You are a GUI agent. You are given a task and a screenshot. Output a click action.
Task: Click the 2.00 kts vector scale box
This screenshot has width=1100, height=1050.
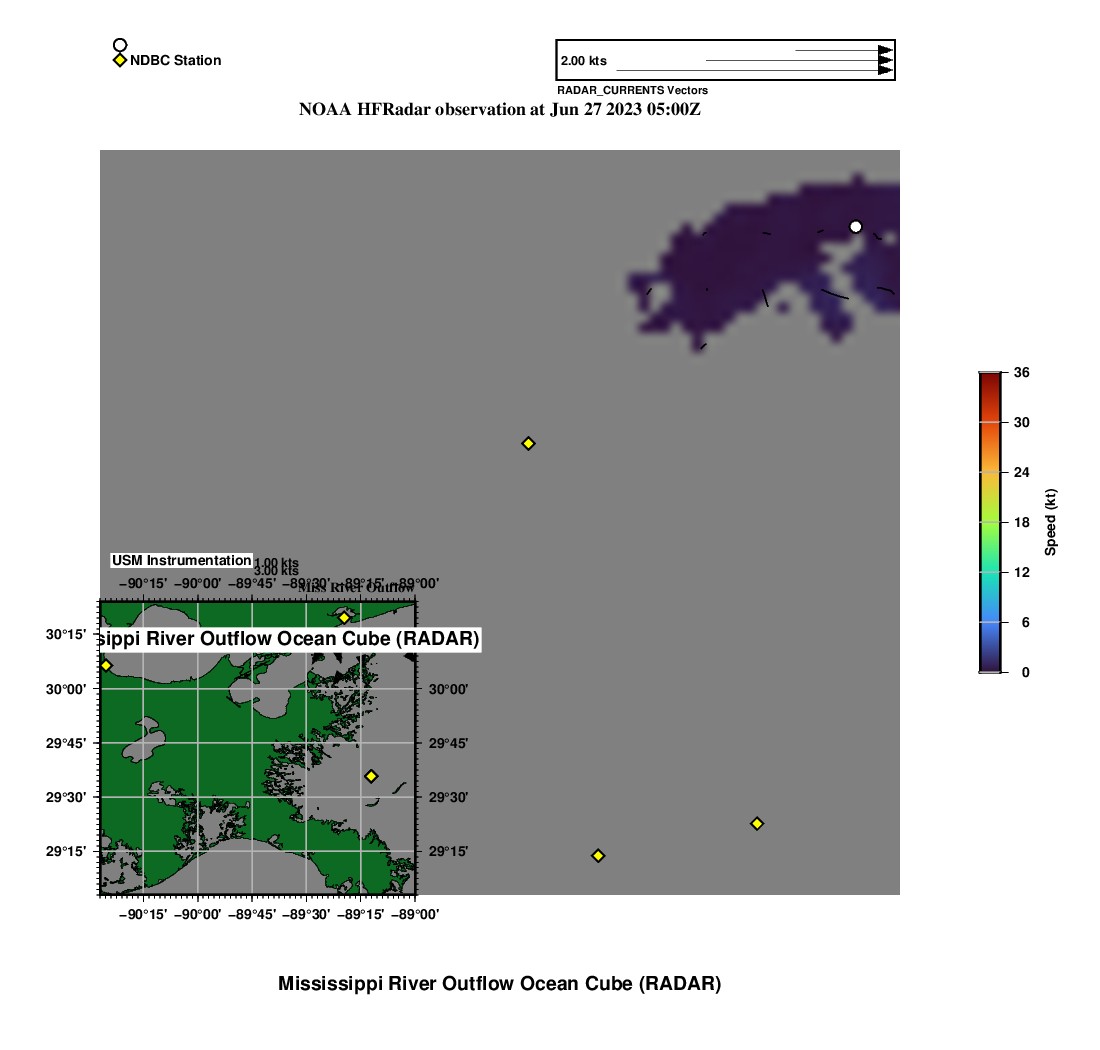coord(725,60)
